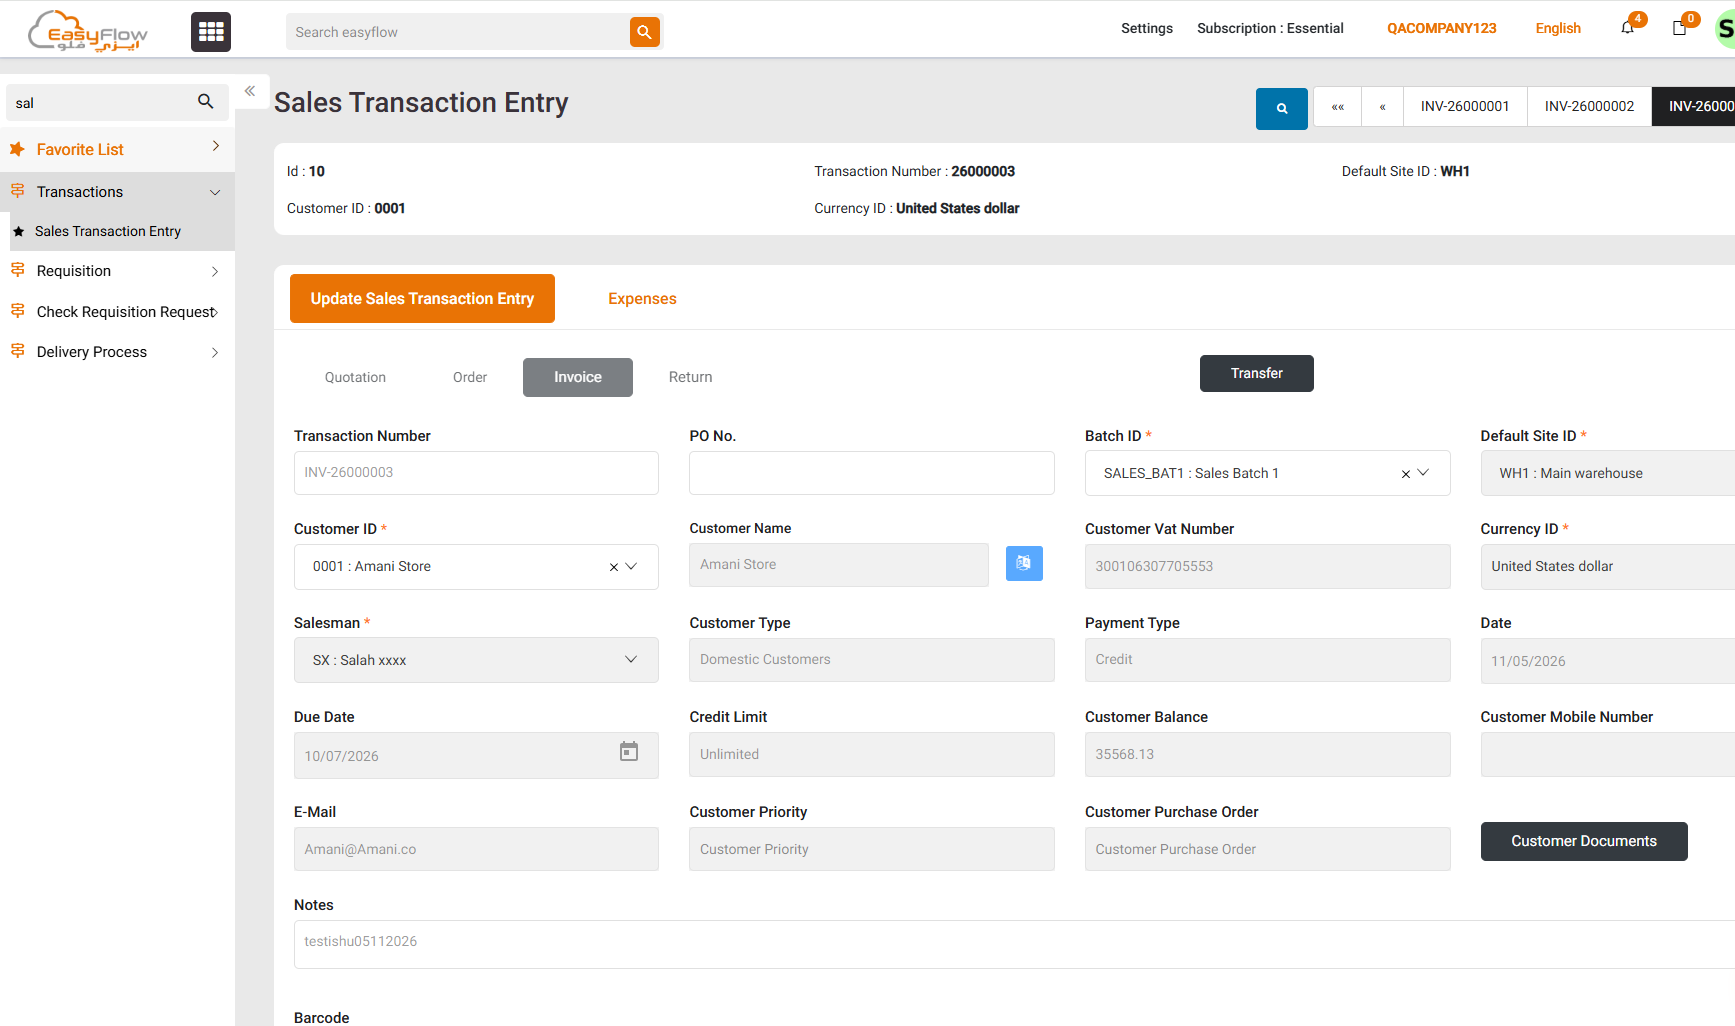Screen dimensions: 1735x1026
Task: Open the Customer ID dropdown
Action: [x=631, y=566]
